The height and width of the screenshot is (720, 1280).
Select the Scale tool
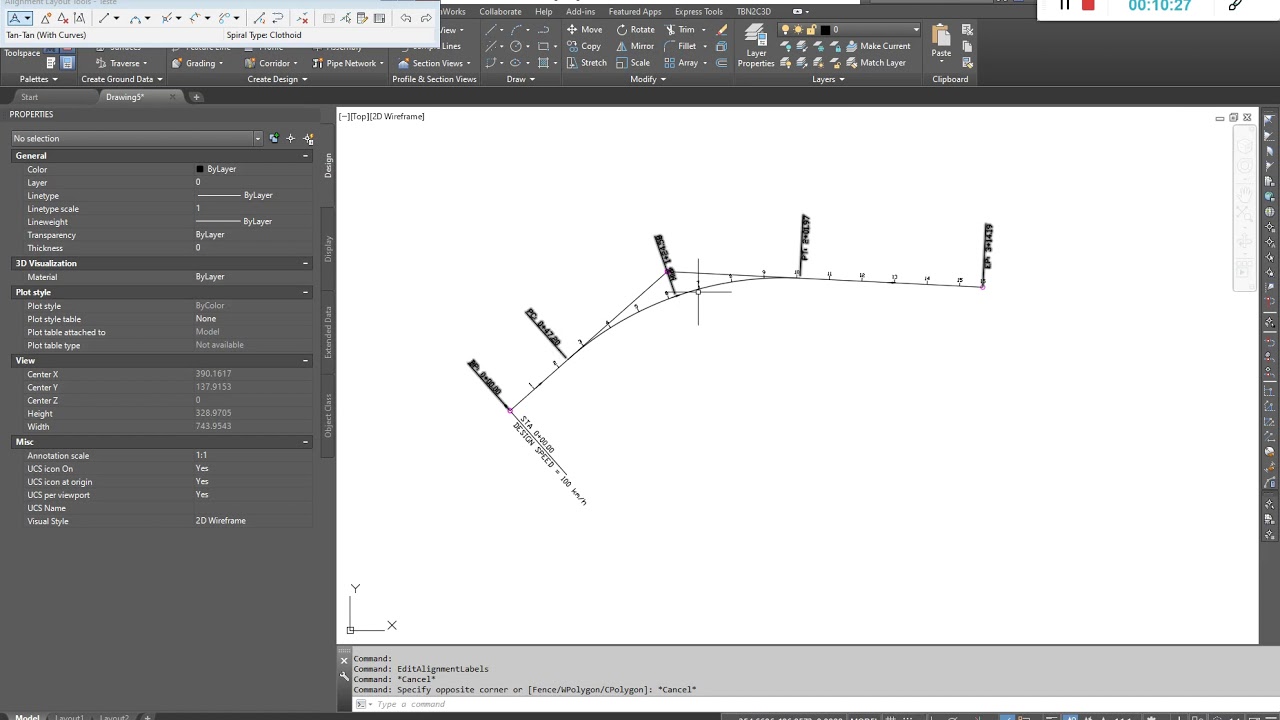click(x=633, y=62)
